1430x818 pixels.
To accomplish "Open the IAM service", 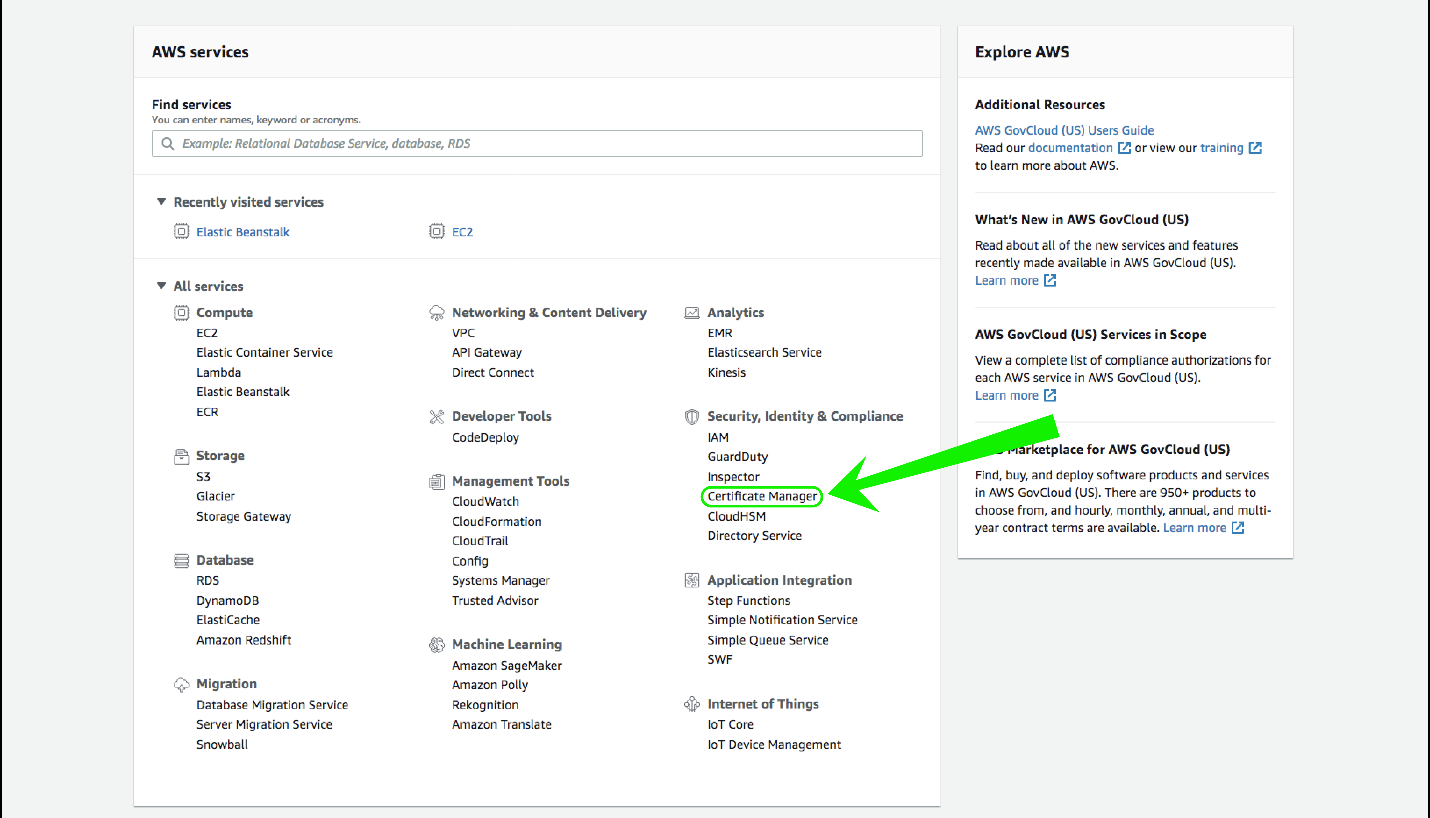I will click(718, 438).
